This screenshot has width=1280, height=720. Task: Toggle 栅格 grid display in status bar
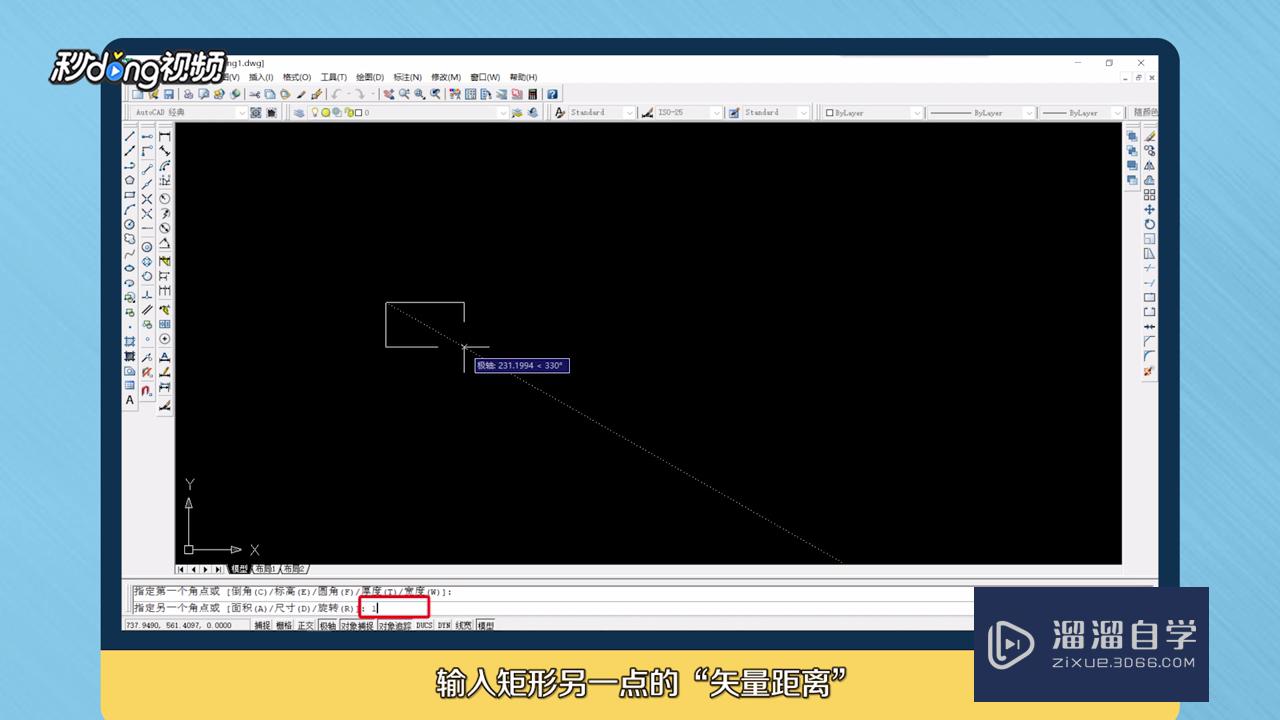point(284,625)
